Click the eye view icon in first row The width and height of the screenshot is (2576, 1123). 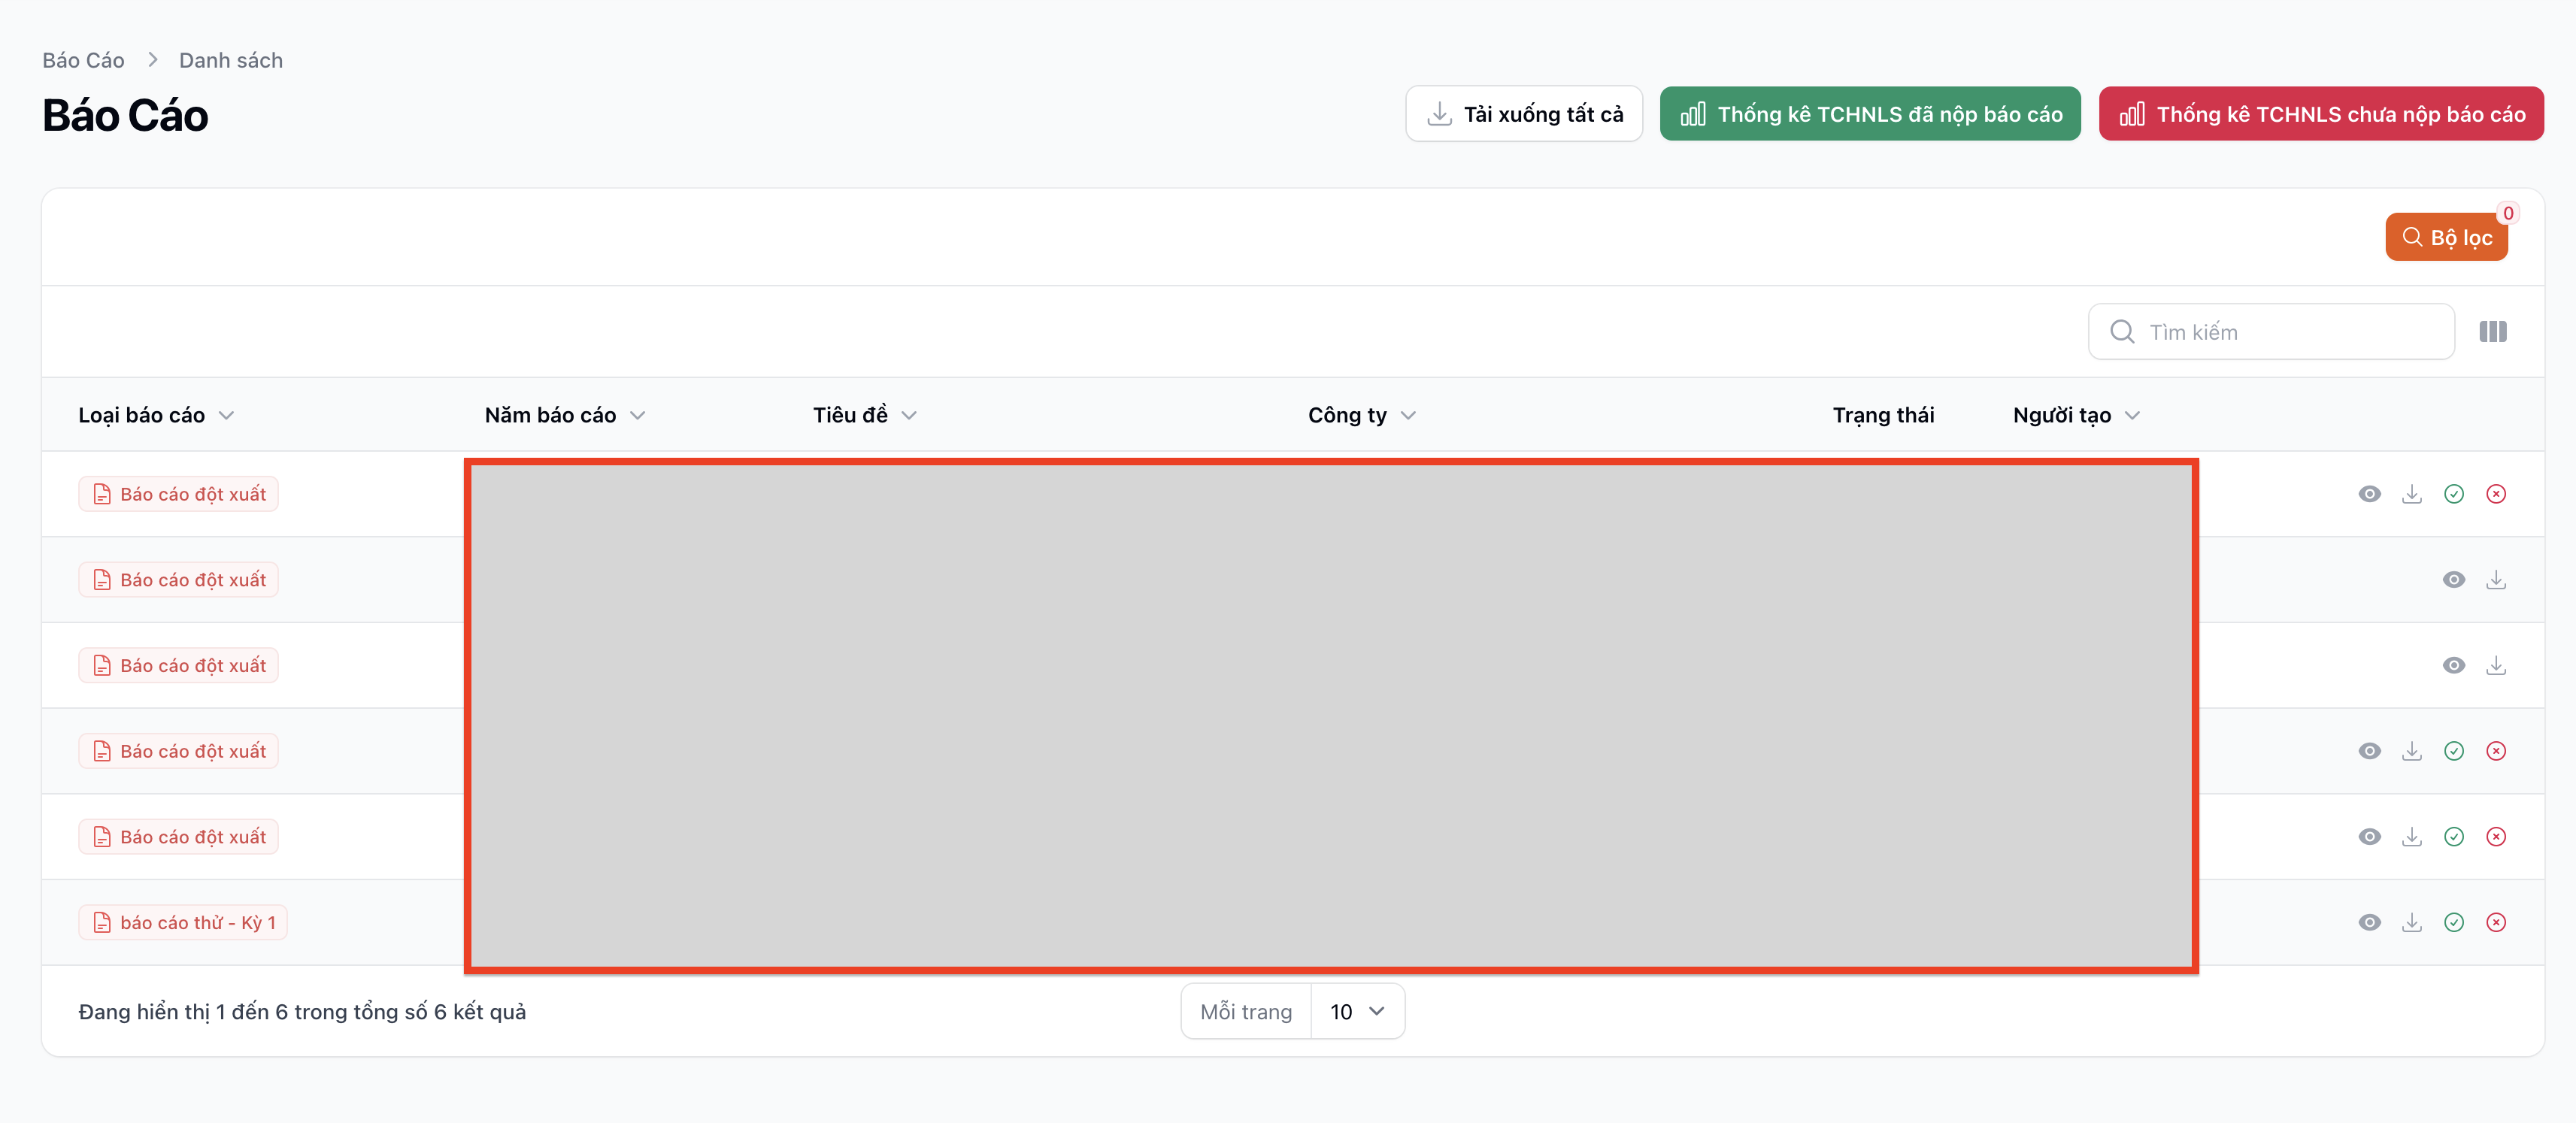(x=2369, y=494)
